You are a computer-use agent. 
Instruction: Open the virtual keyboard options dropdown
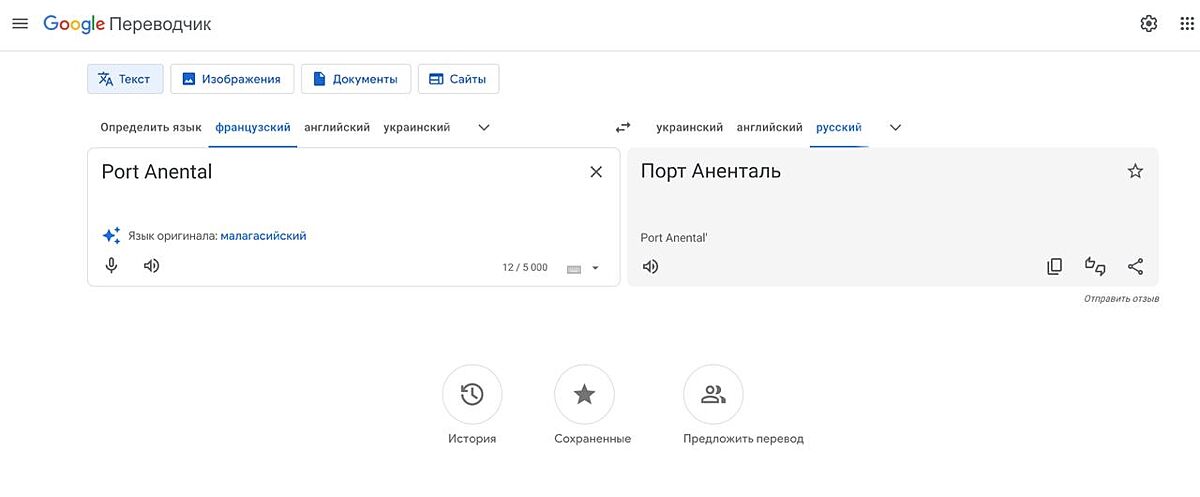click(596, 268)
